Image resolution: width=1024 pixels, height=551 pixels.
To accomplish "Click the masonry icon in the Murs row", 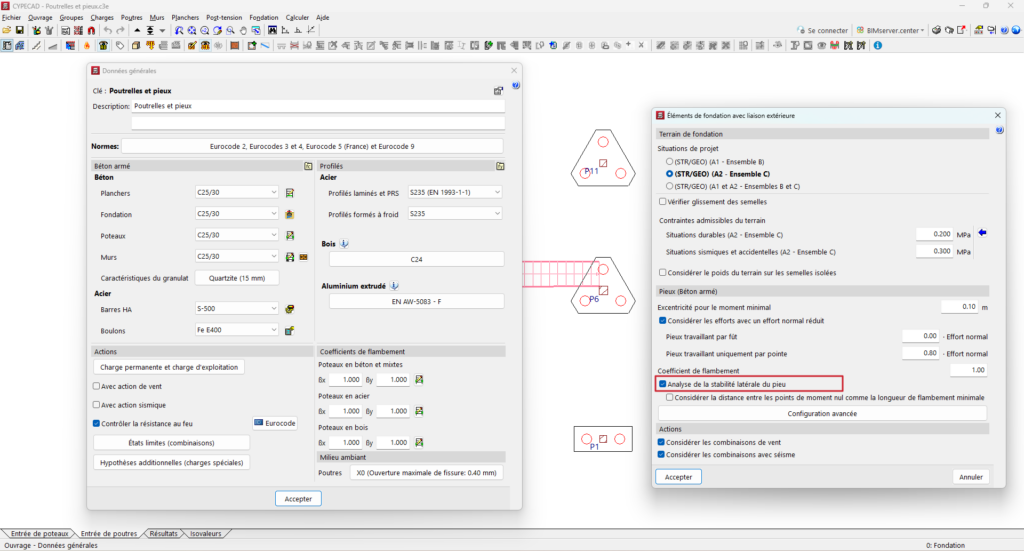I will (304, 257).
